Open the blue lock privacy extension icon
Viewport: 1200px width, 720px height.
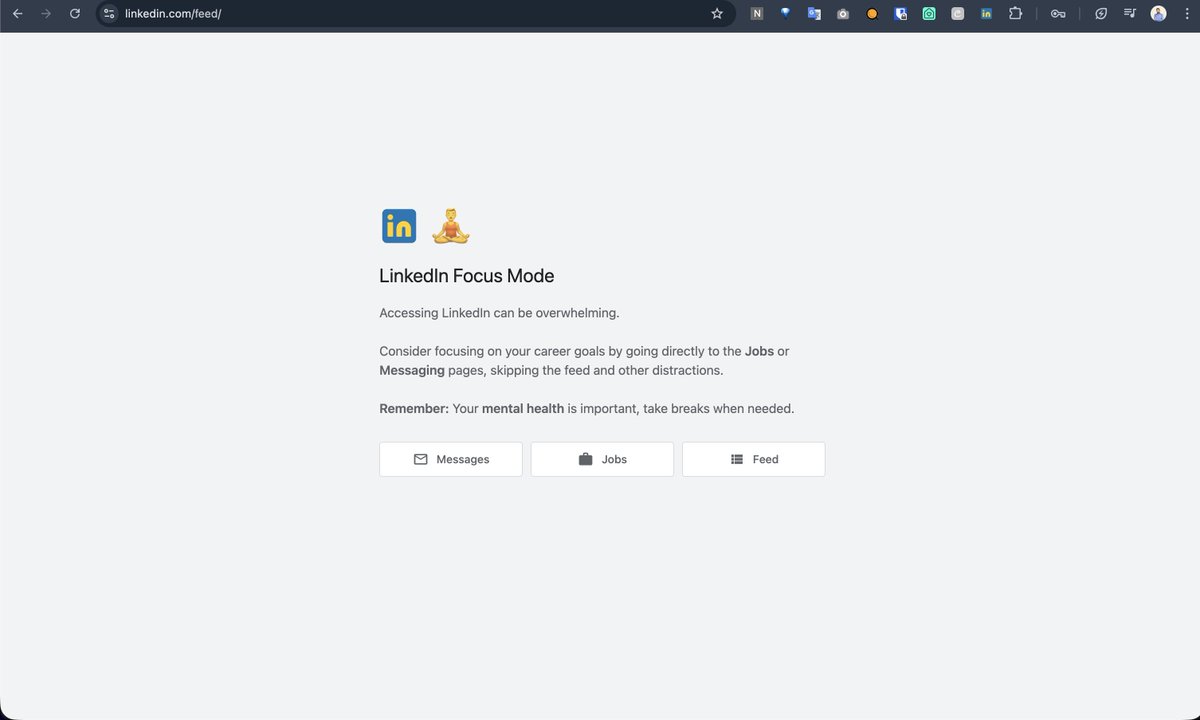901,14
